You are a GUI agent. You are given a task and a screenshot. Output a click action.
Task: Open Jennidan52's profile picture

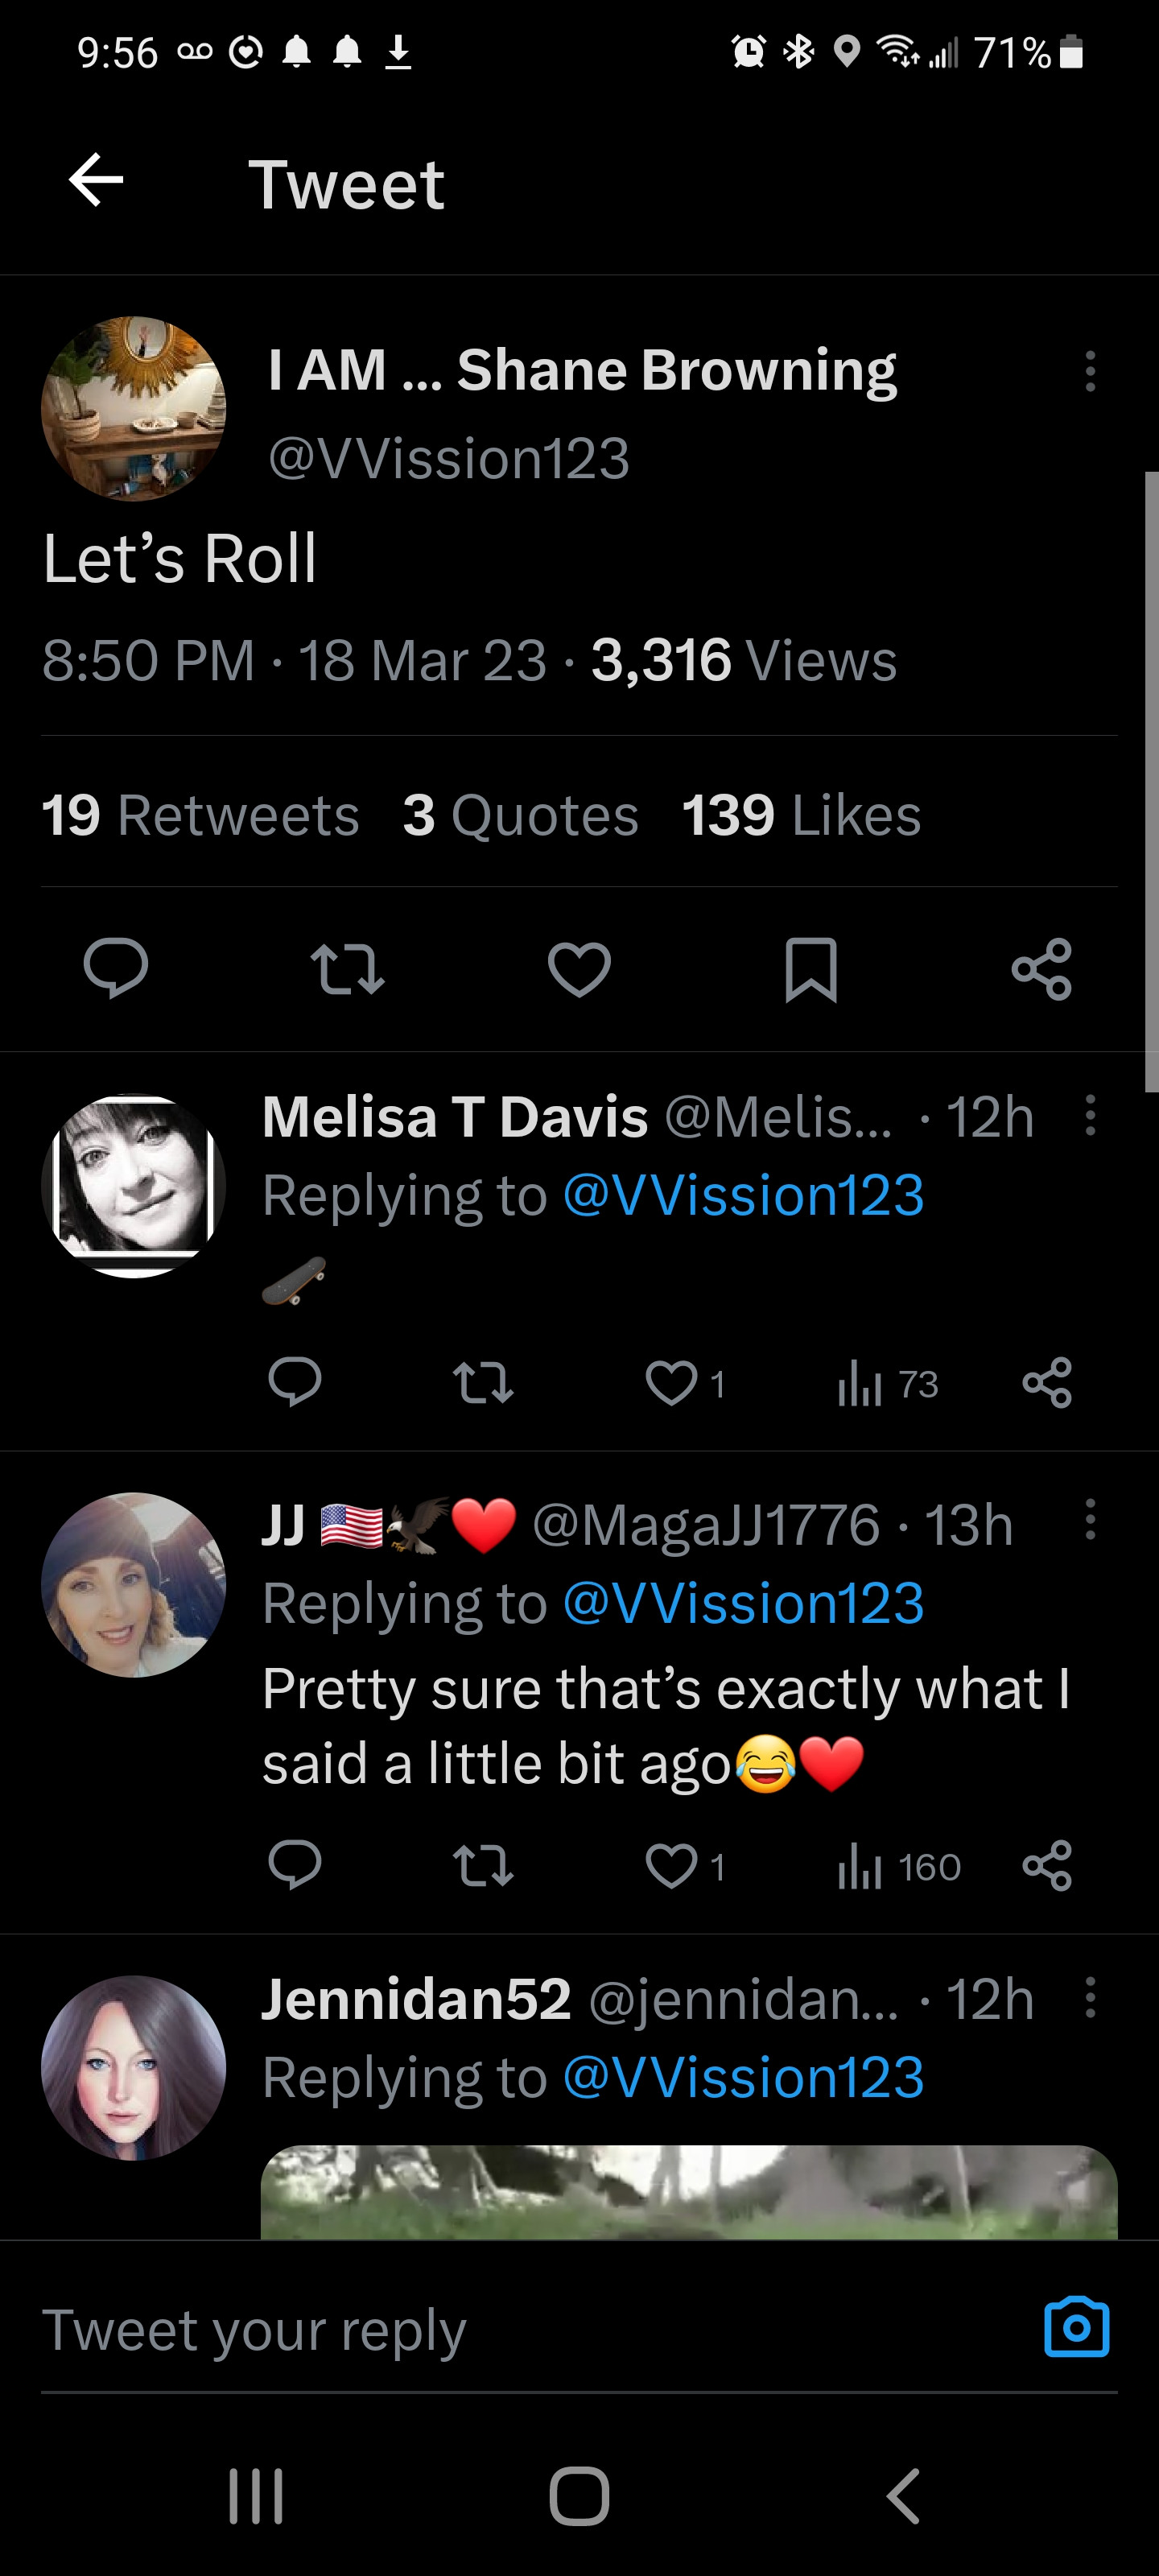click(133, 2067)
